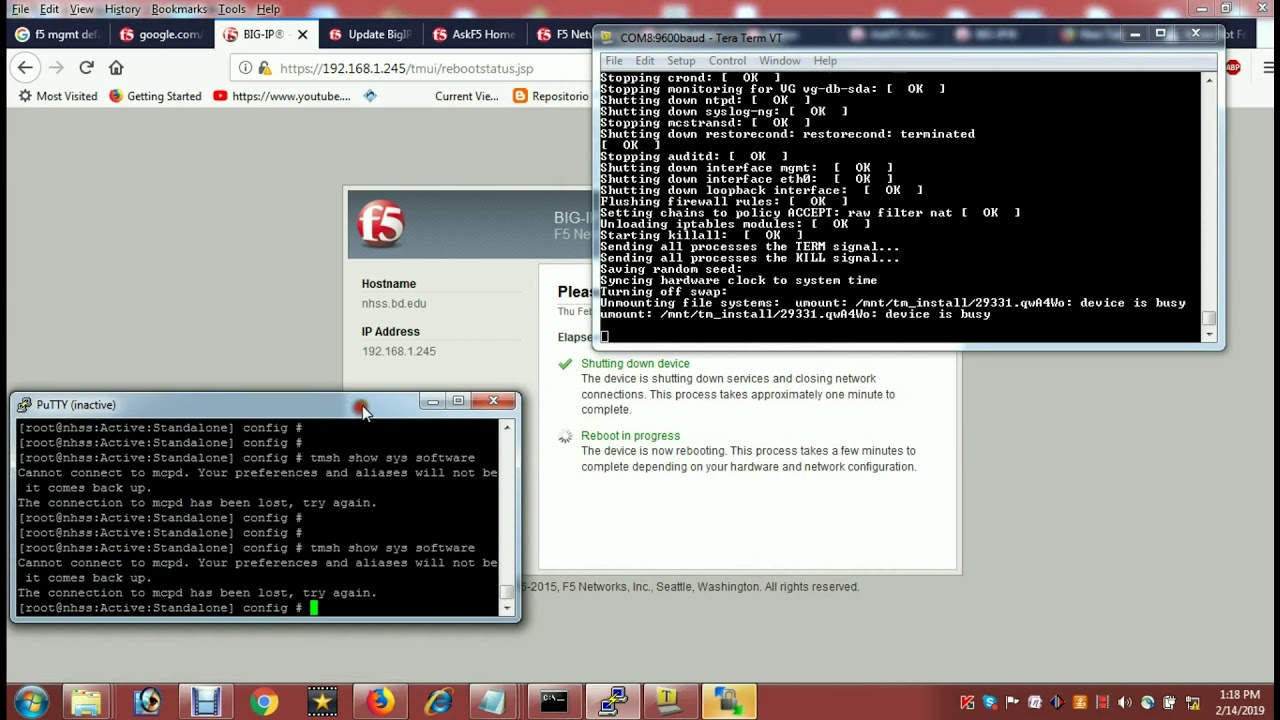Image resolution: width=1280 pixels, height=720 pixels.
Task: Switch to the google.com tab
Action: click(160, 34)
